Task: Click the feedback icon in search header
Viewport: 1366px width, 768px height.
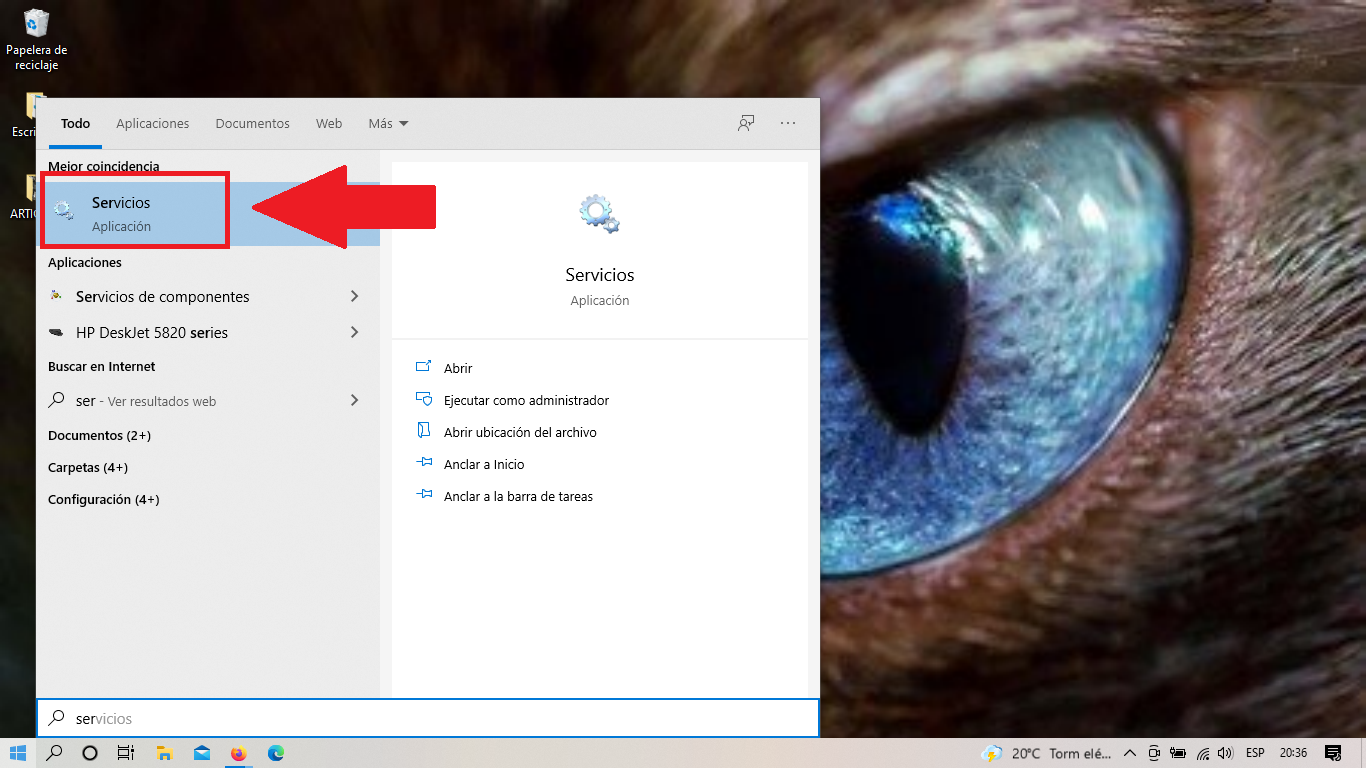Action: click(x=746, y=123)
